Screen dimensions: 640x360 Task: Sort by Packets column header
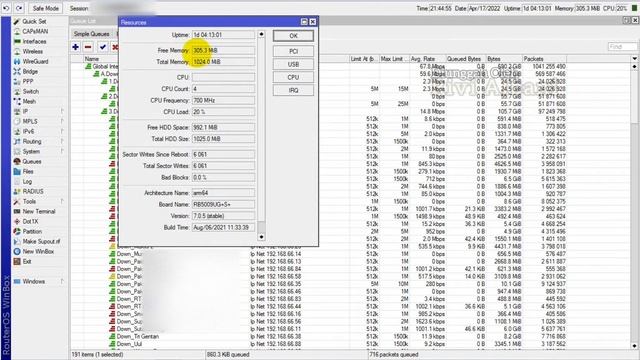pyautogui.click(x=544, y=59)
